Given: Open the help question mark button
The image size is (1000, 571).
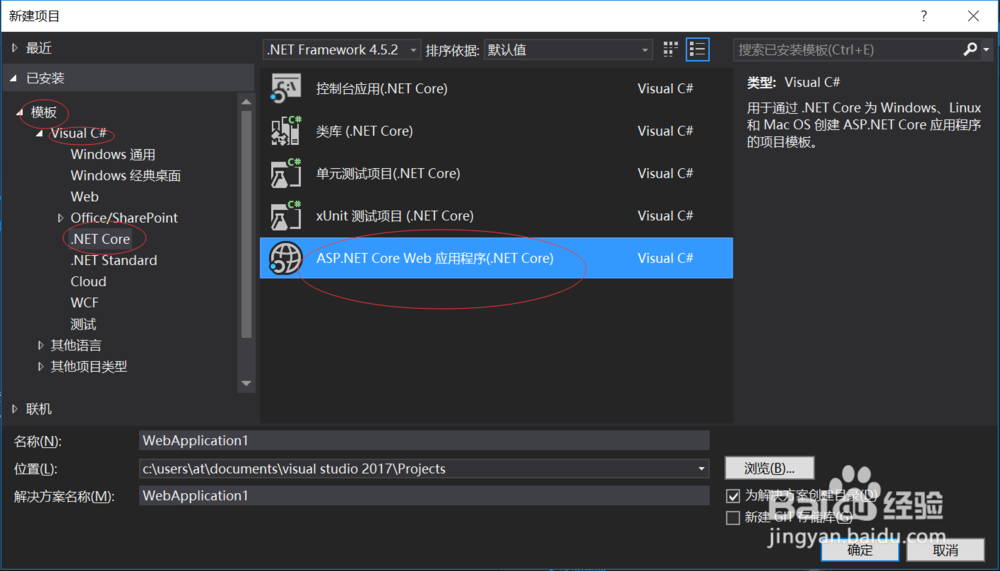Looking at the screenshot, I should click(x=923, y=16).
